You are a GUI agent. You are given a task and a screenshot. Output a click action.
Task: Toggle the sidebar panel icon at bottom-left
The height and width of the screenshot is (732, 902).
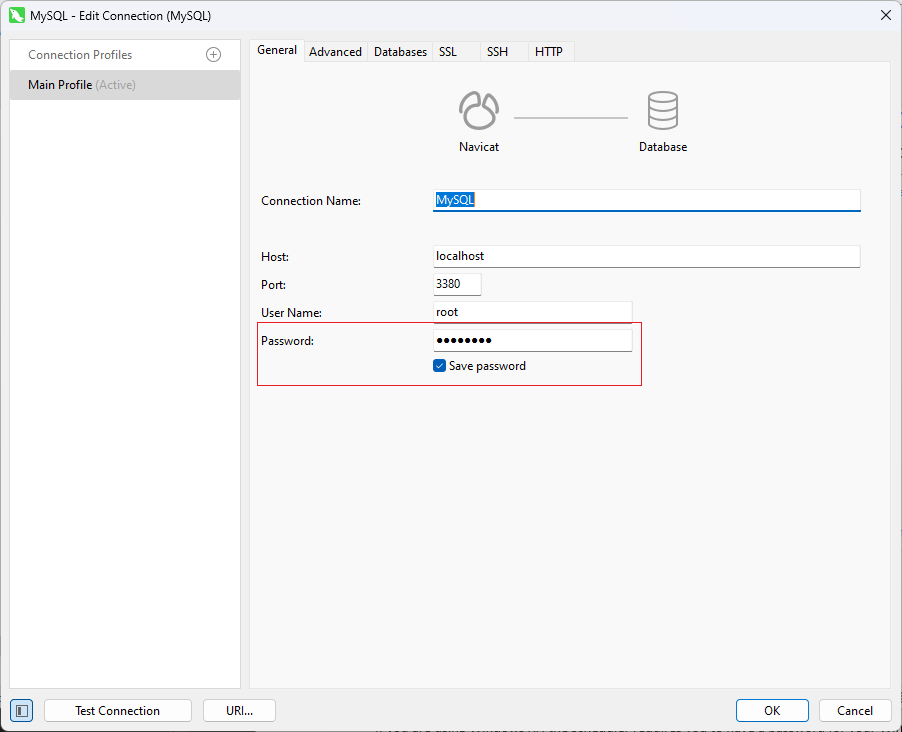(22, 711)
